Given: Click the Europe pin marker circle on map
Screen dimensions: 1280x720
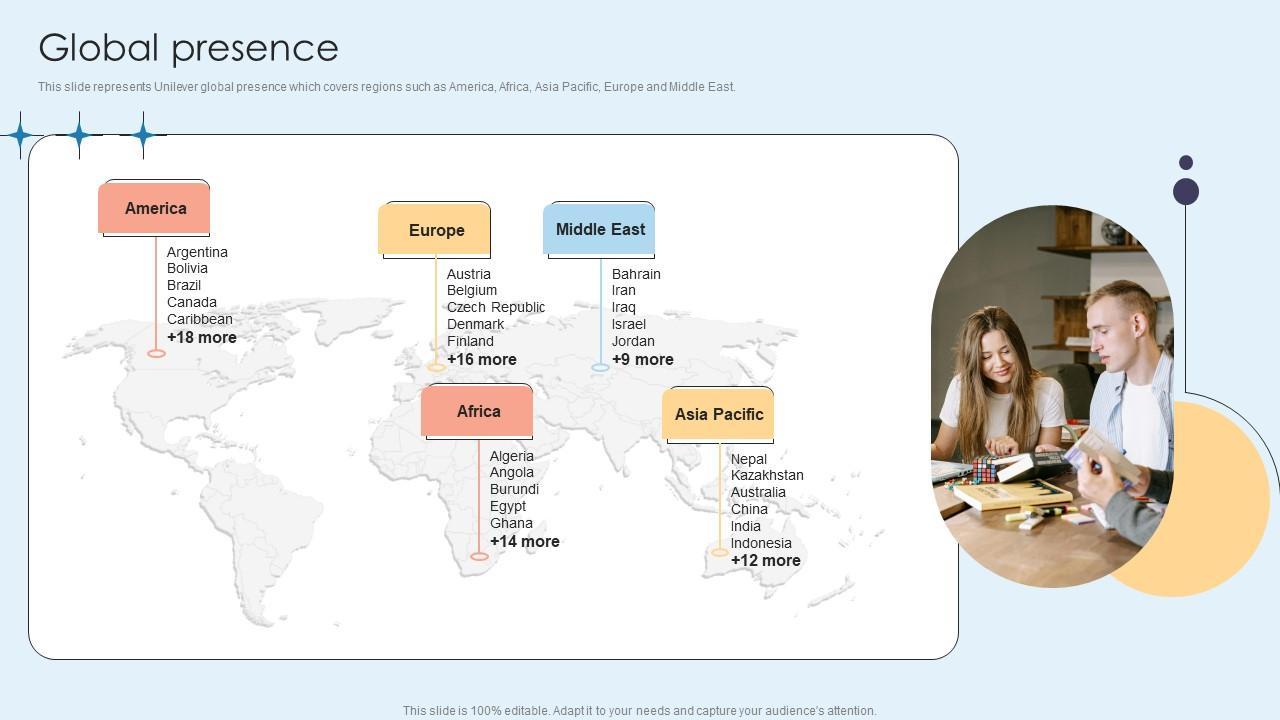Looking at the screenshot, I should coord(436,367).
